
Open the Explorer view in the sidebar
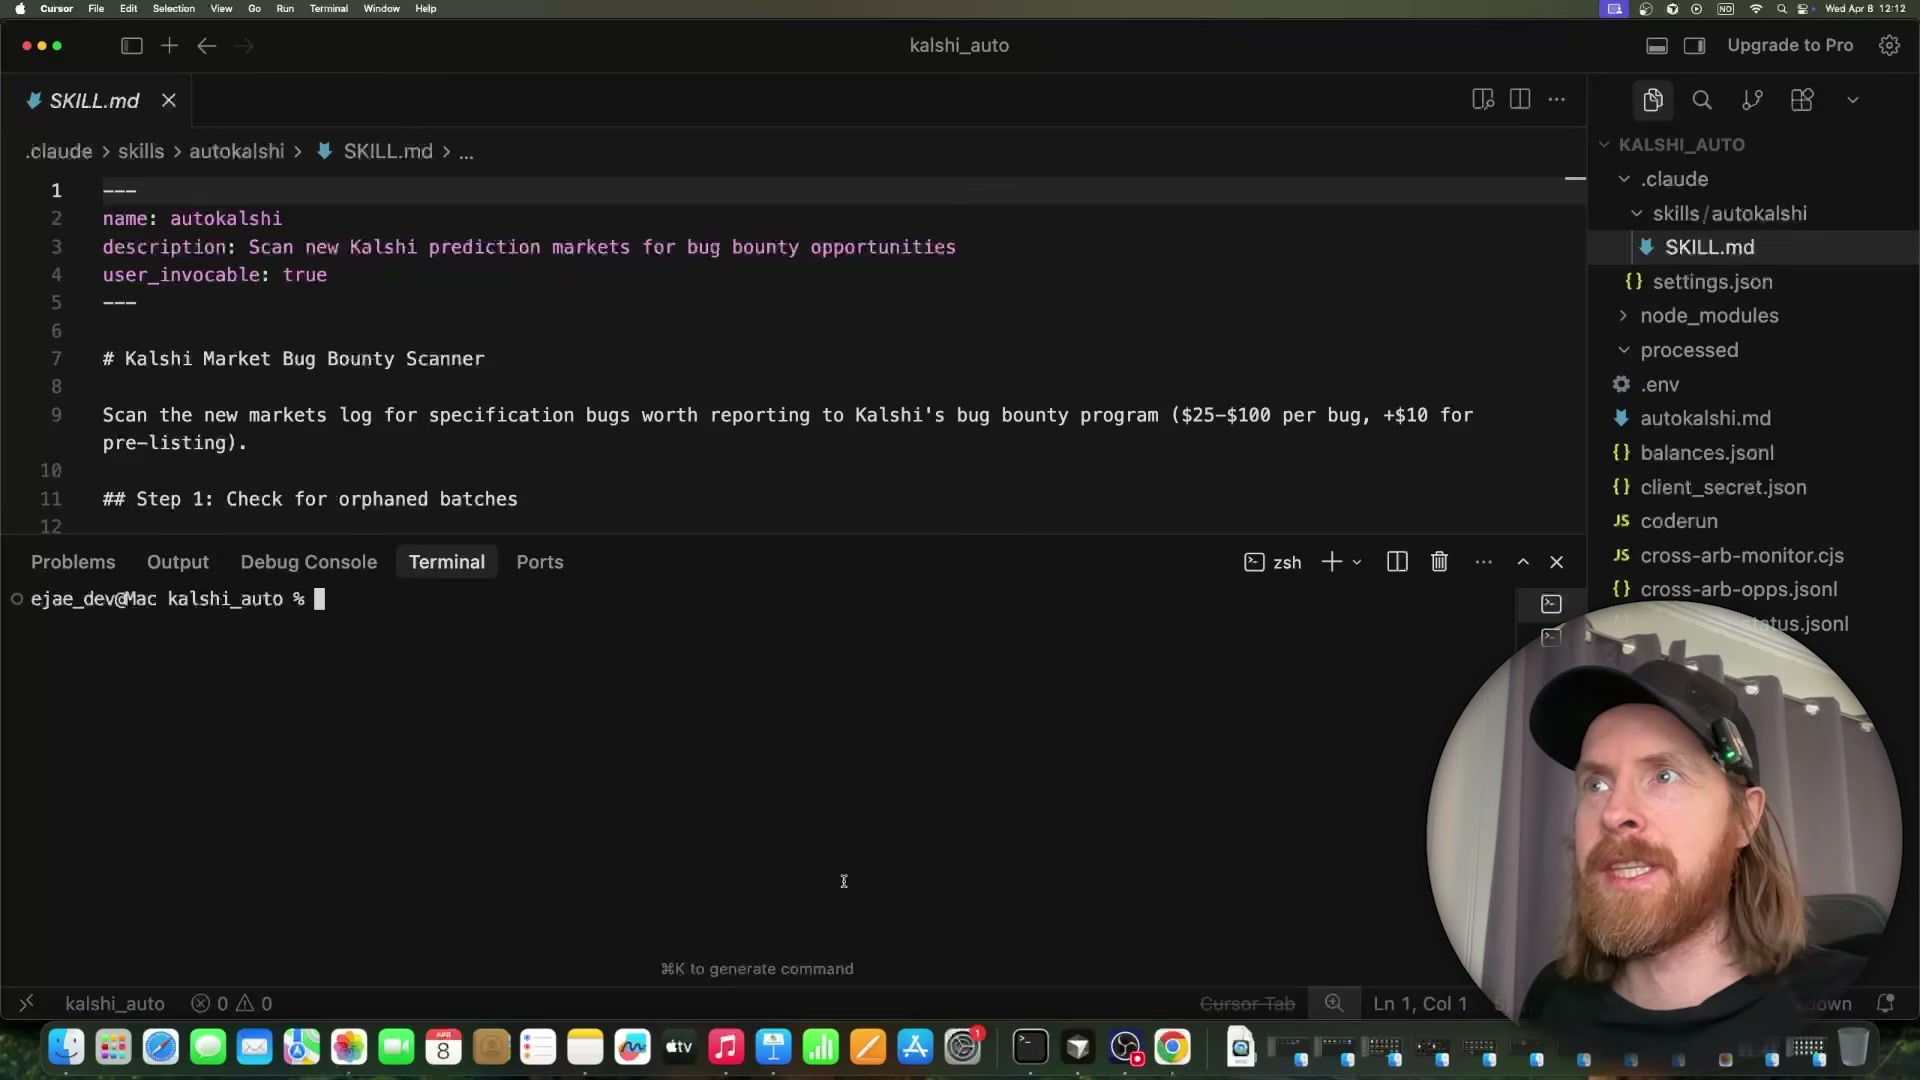[x=1652, y=100]
